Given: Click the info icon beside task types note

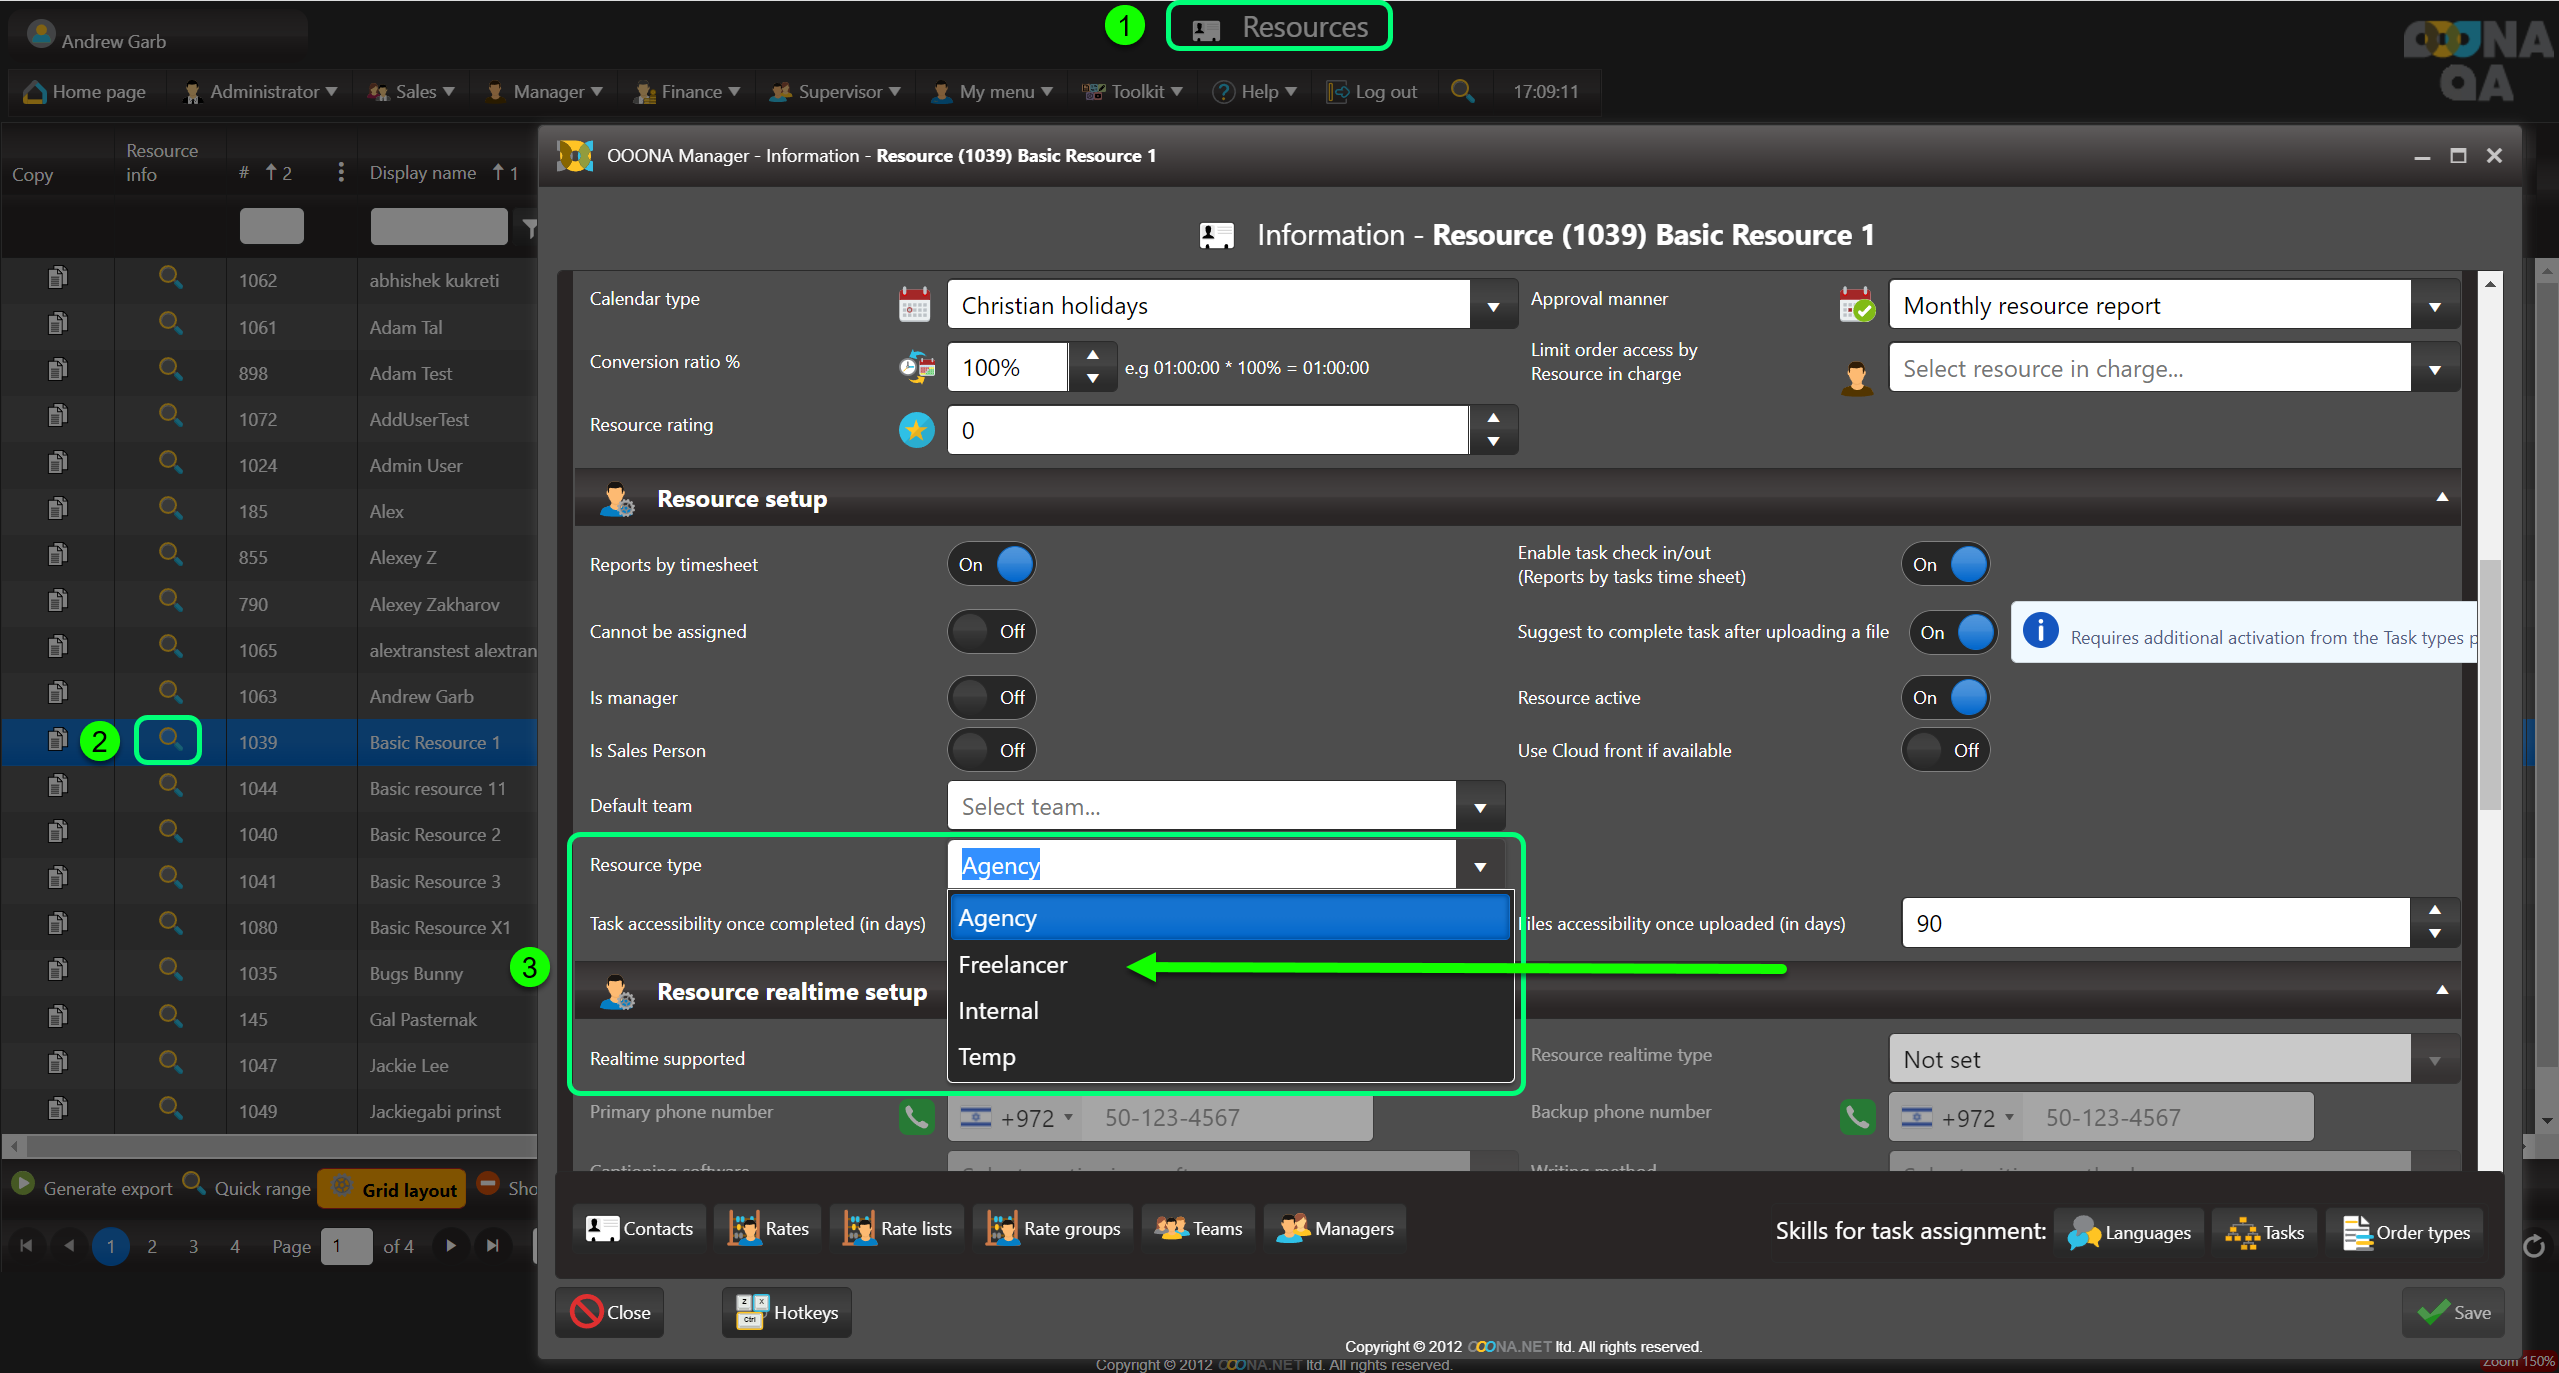Looking at the screenshot, I should [2040, 632].
